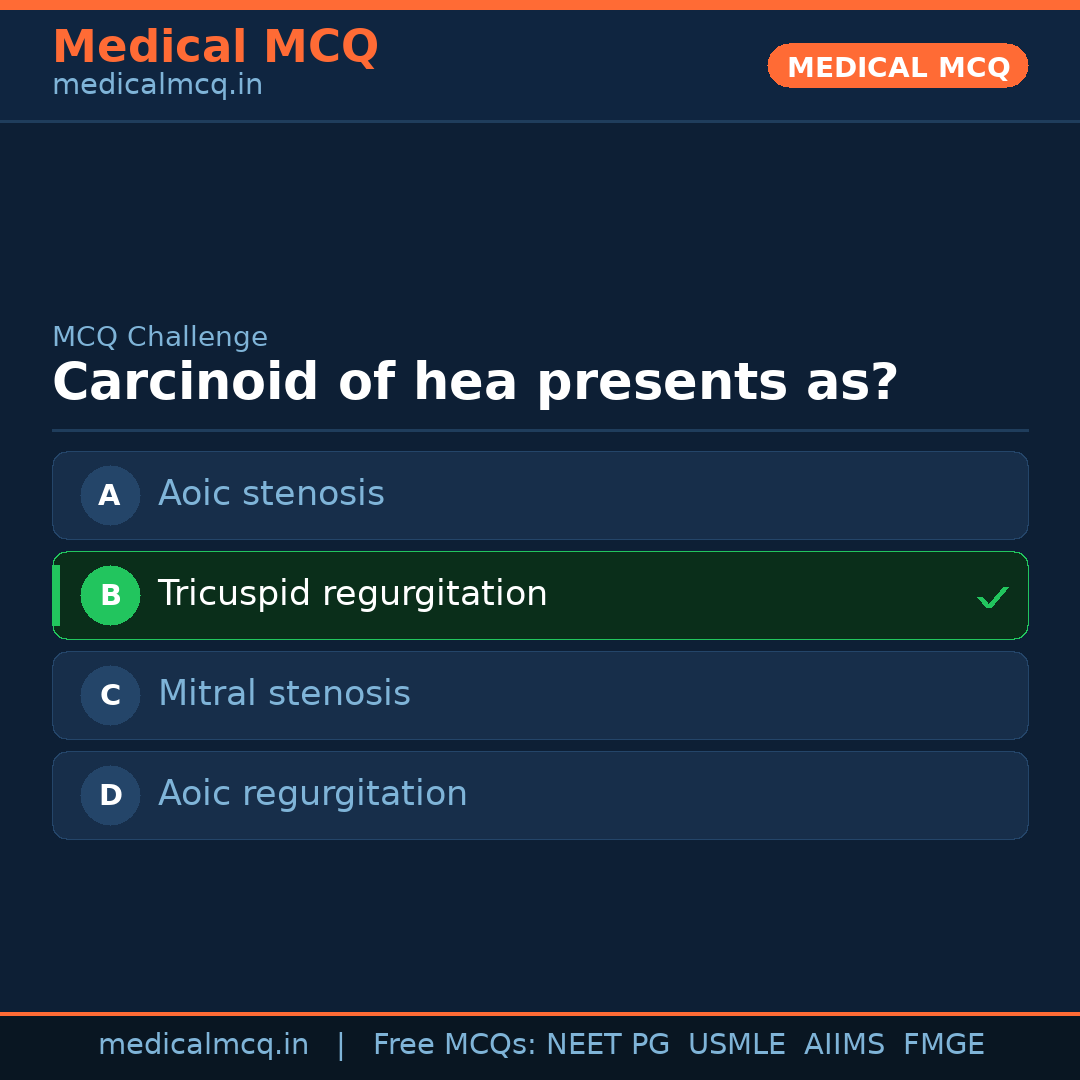
Task: Collapse the highlighted option B panel
Action: (540, 595)
